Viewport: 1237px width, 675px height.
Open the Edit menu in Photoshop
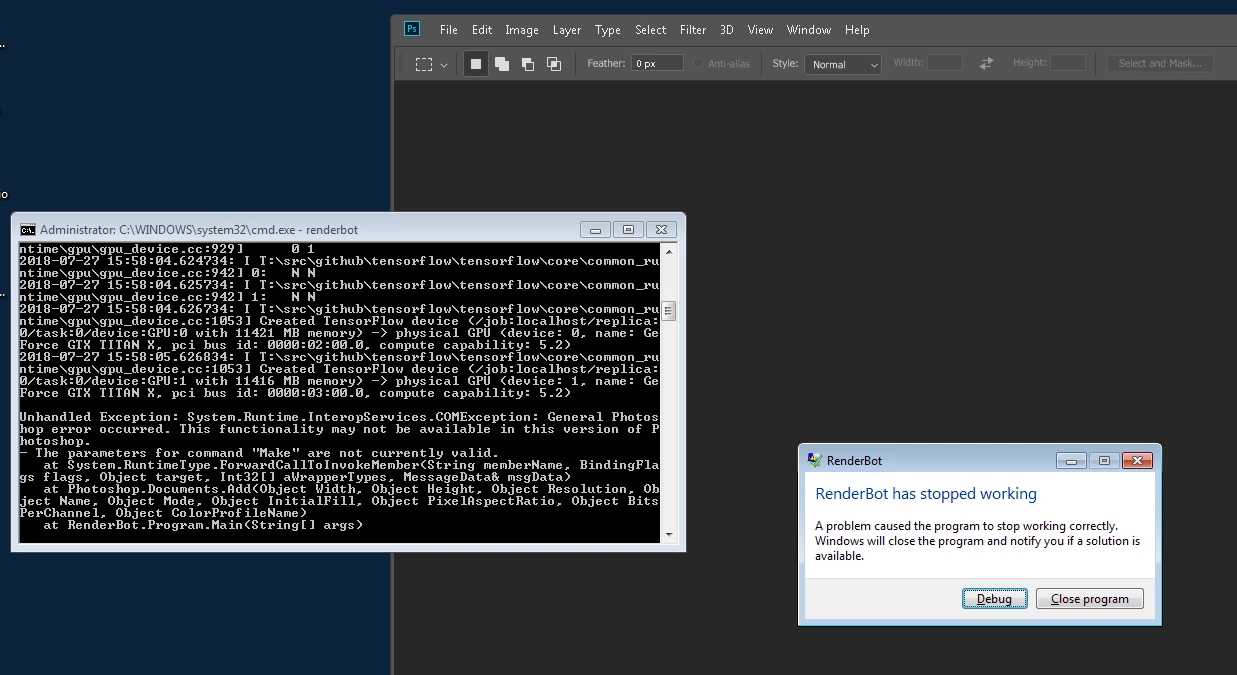click(x=482, y=30)
